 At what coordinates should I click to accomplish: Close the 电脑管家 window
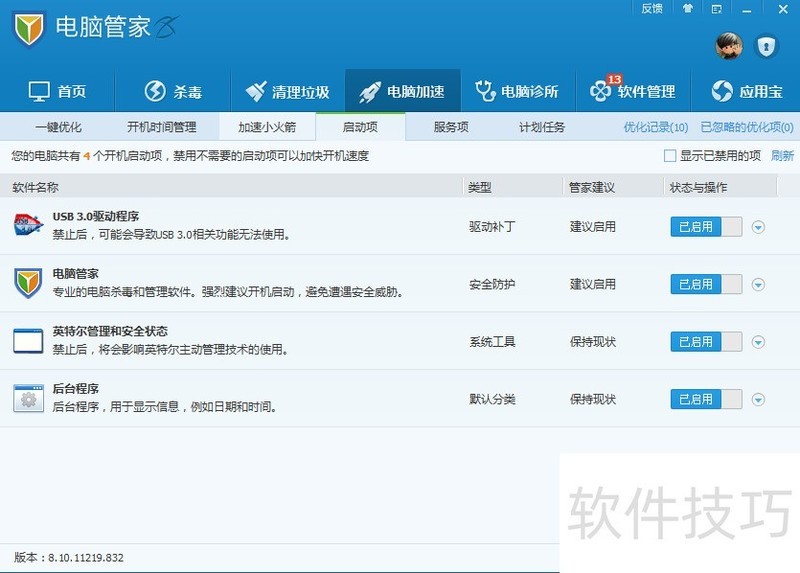tap(783, 9)
